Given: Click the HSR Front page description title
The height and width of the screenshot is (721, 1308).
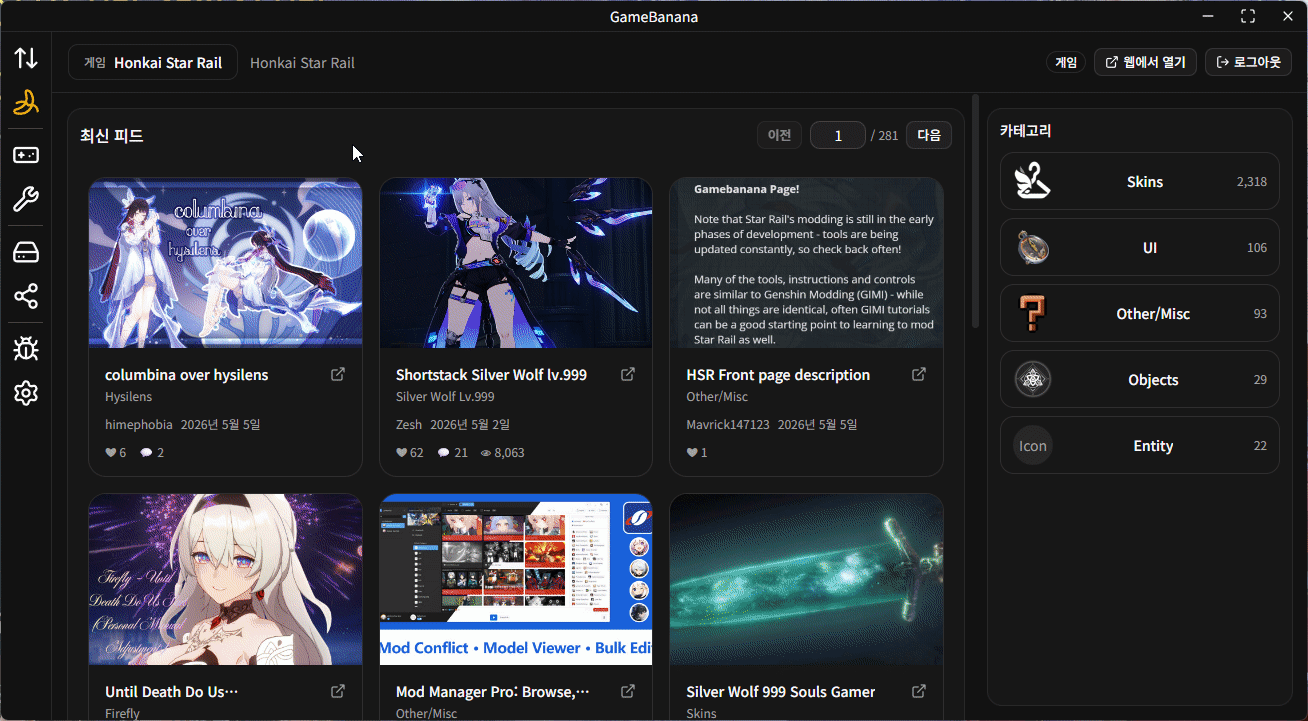Looking at the screenshot, I should coord(778,375).
